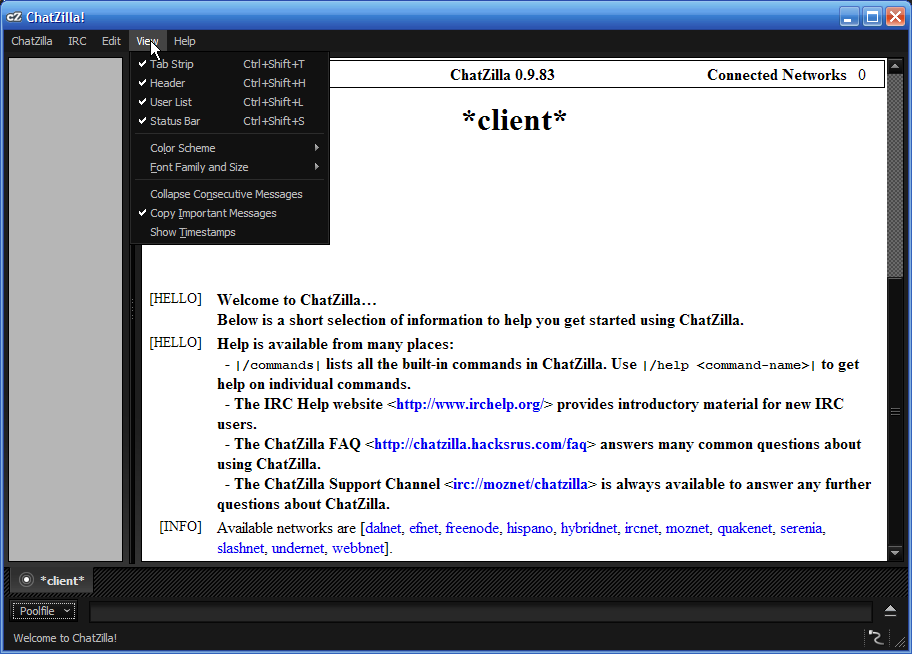912x654 pixels.
Task: Disable Copy Important Messages
Action: click(230, 214)
